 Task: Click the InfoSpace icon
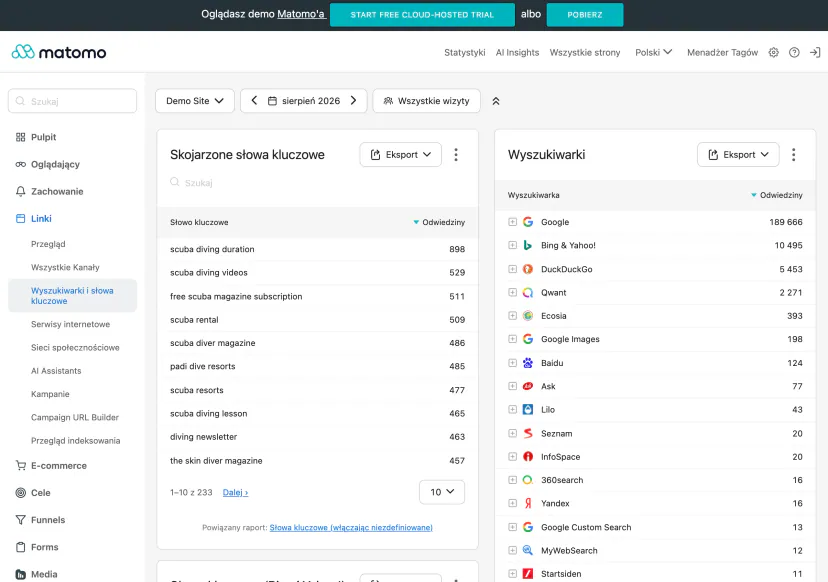click(x=528, y=456)
